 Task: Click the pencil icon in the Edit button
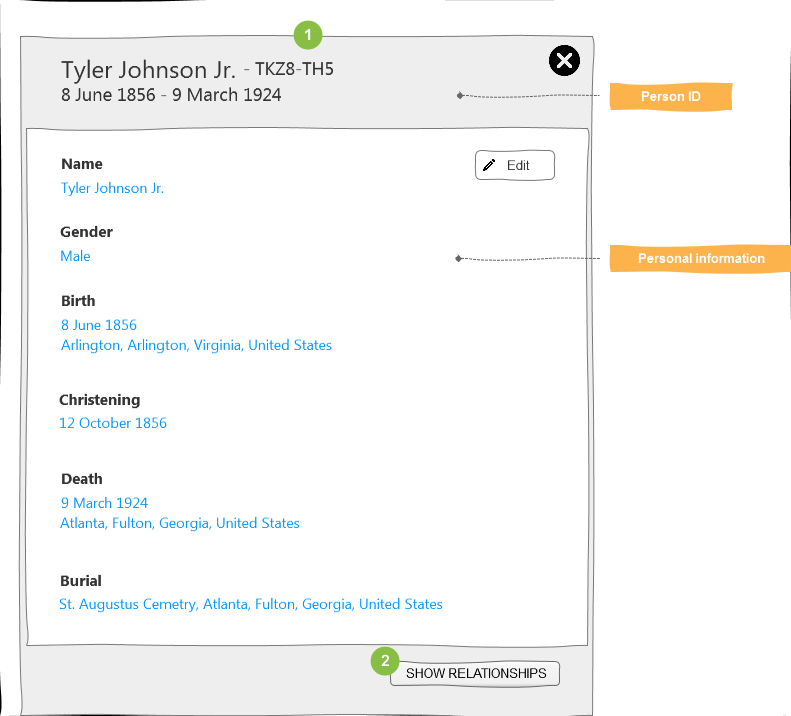(489, 166)
